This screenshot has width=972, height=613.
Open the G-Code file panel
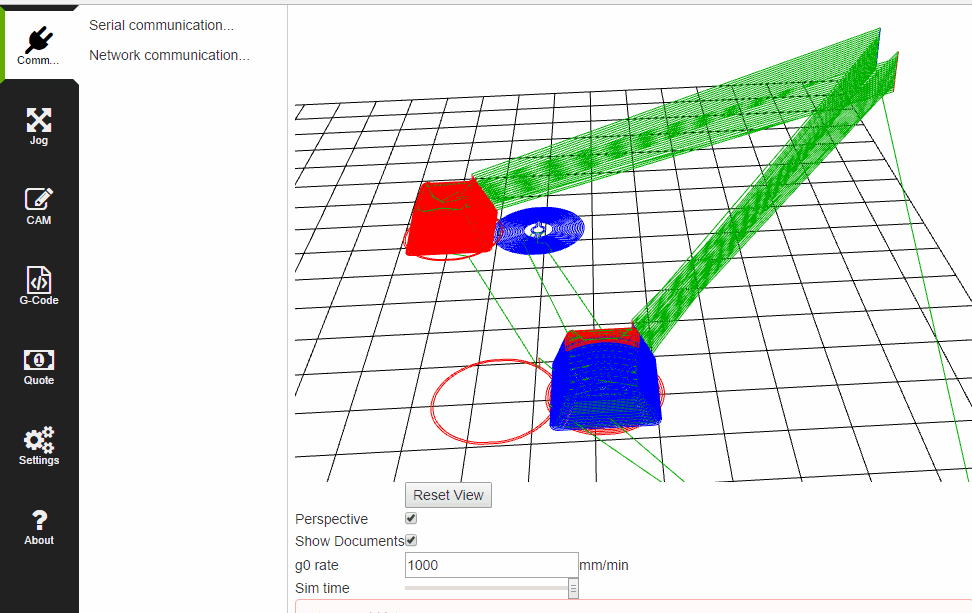(x=39, y=286)
